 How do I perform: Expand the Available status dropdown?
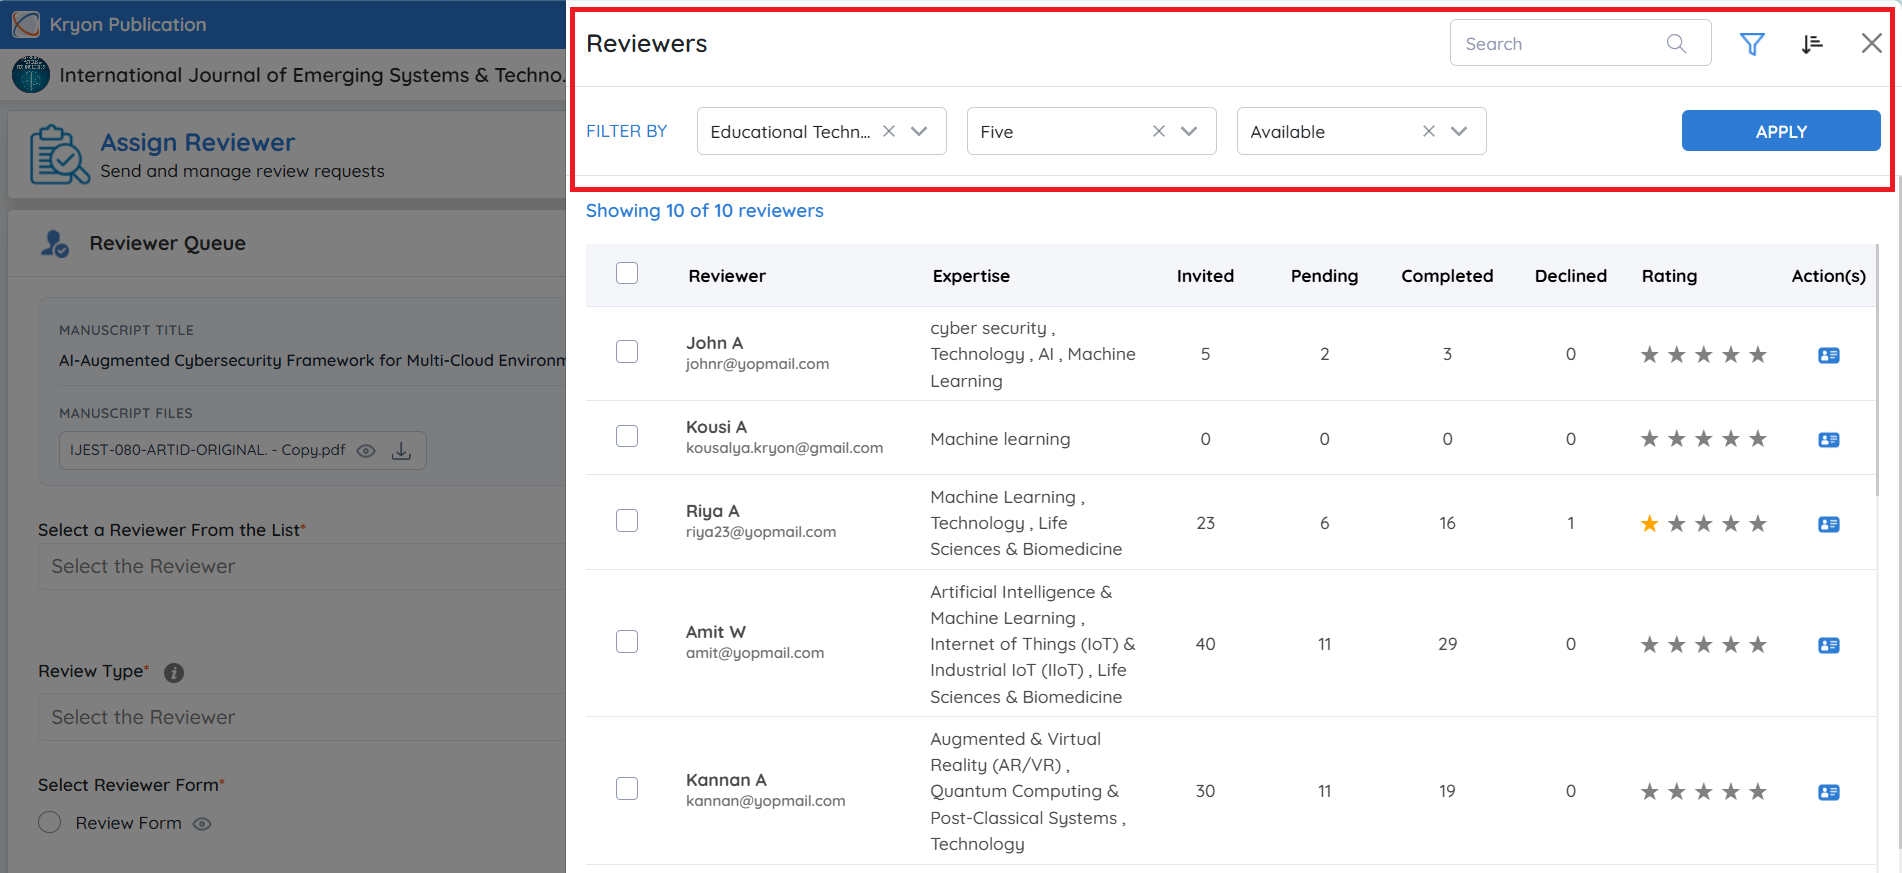pos(1459,131)
